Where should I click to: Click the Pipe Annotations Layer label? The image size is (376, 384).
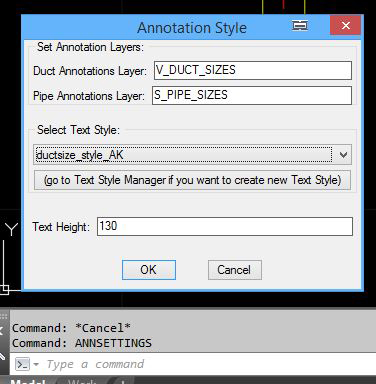pos(89,96)
